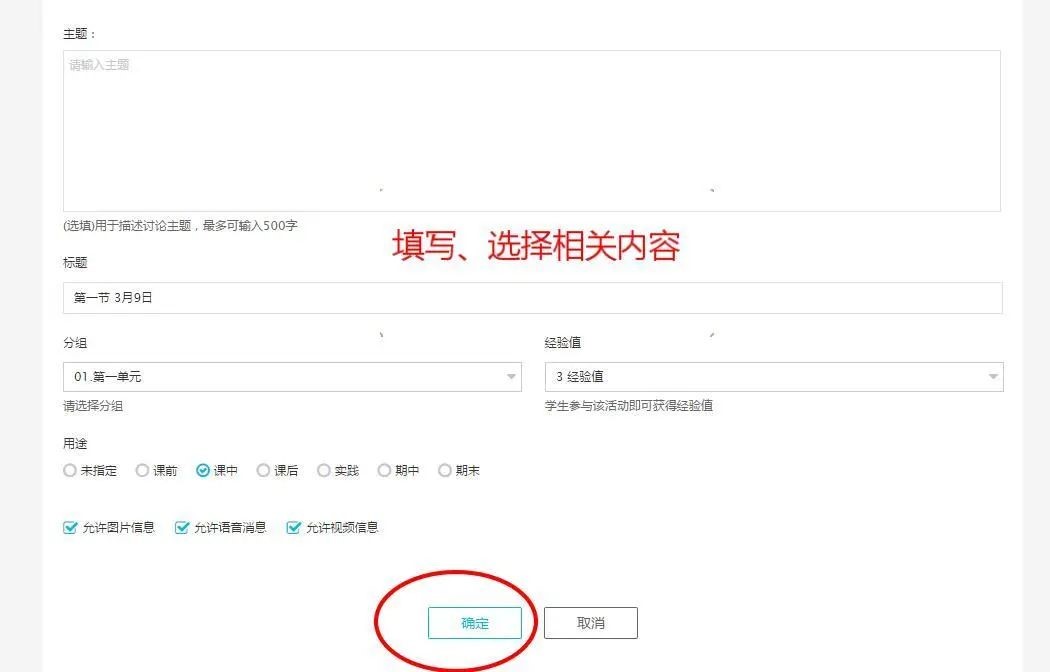Click the 课中 label text
Image resolution: width=1050 pixels, height=672 pixels.
coord(226,470)
